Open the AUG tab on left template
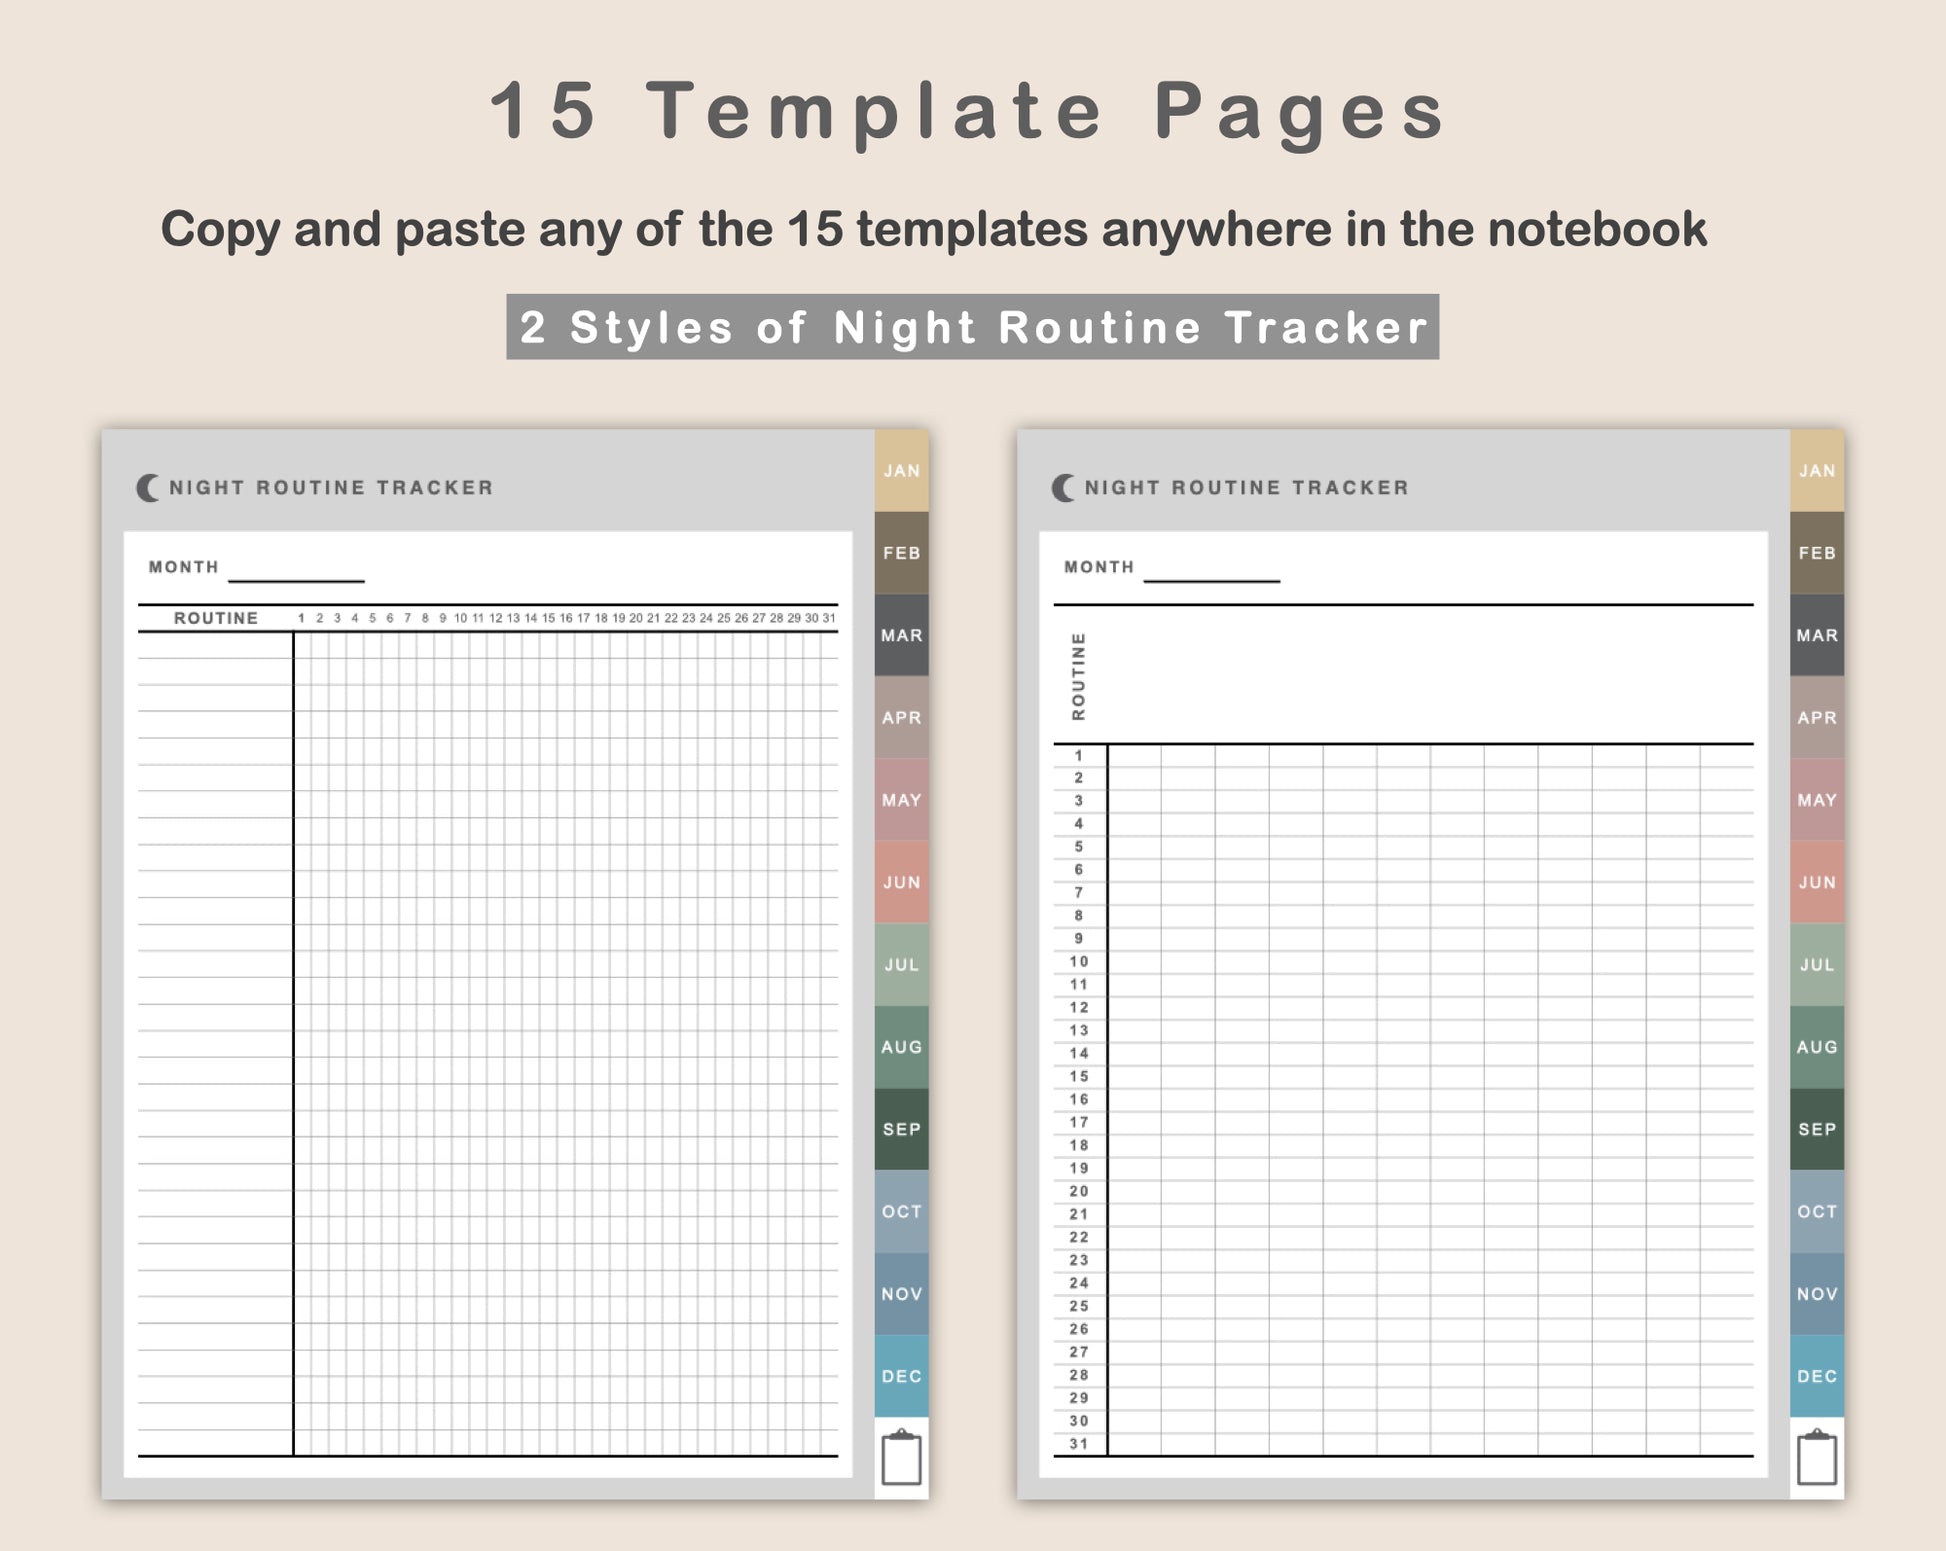 click(901, 1047)
